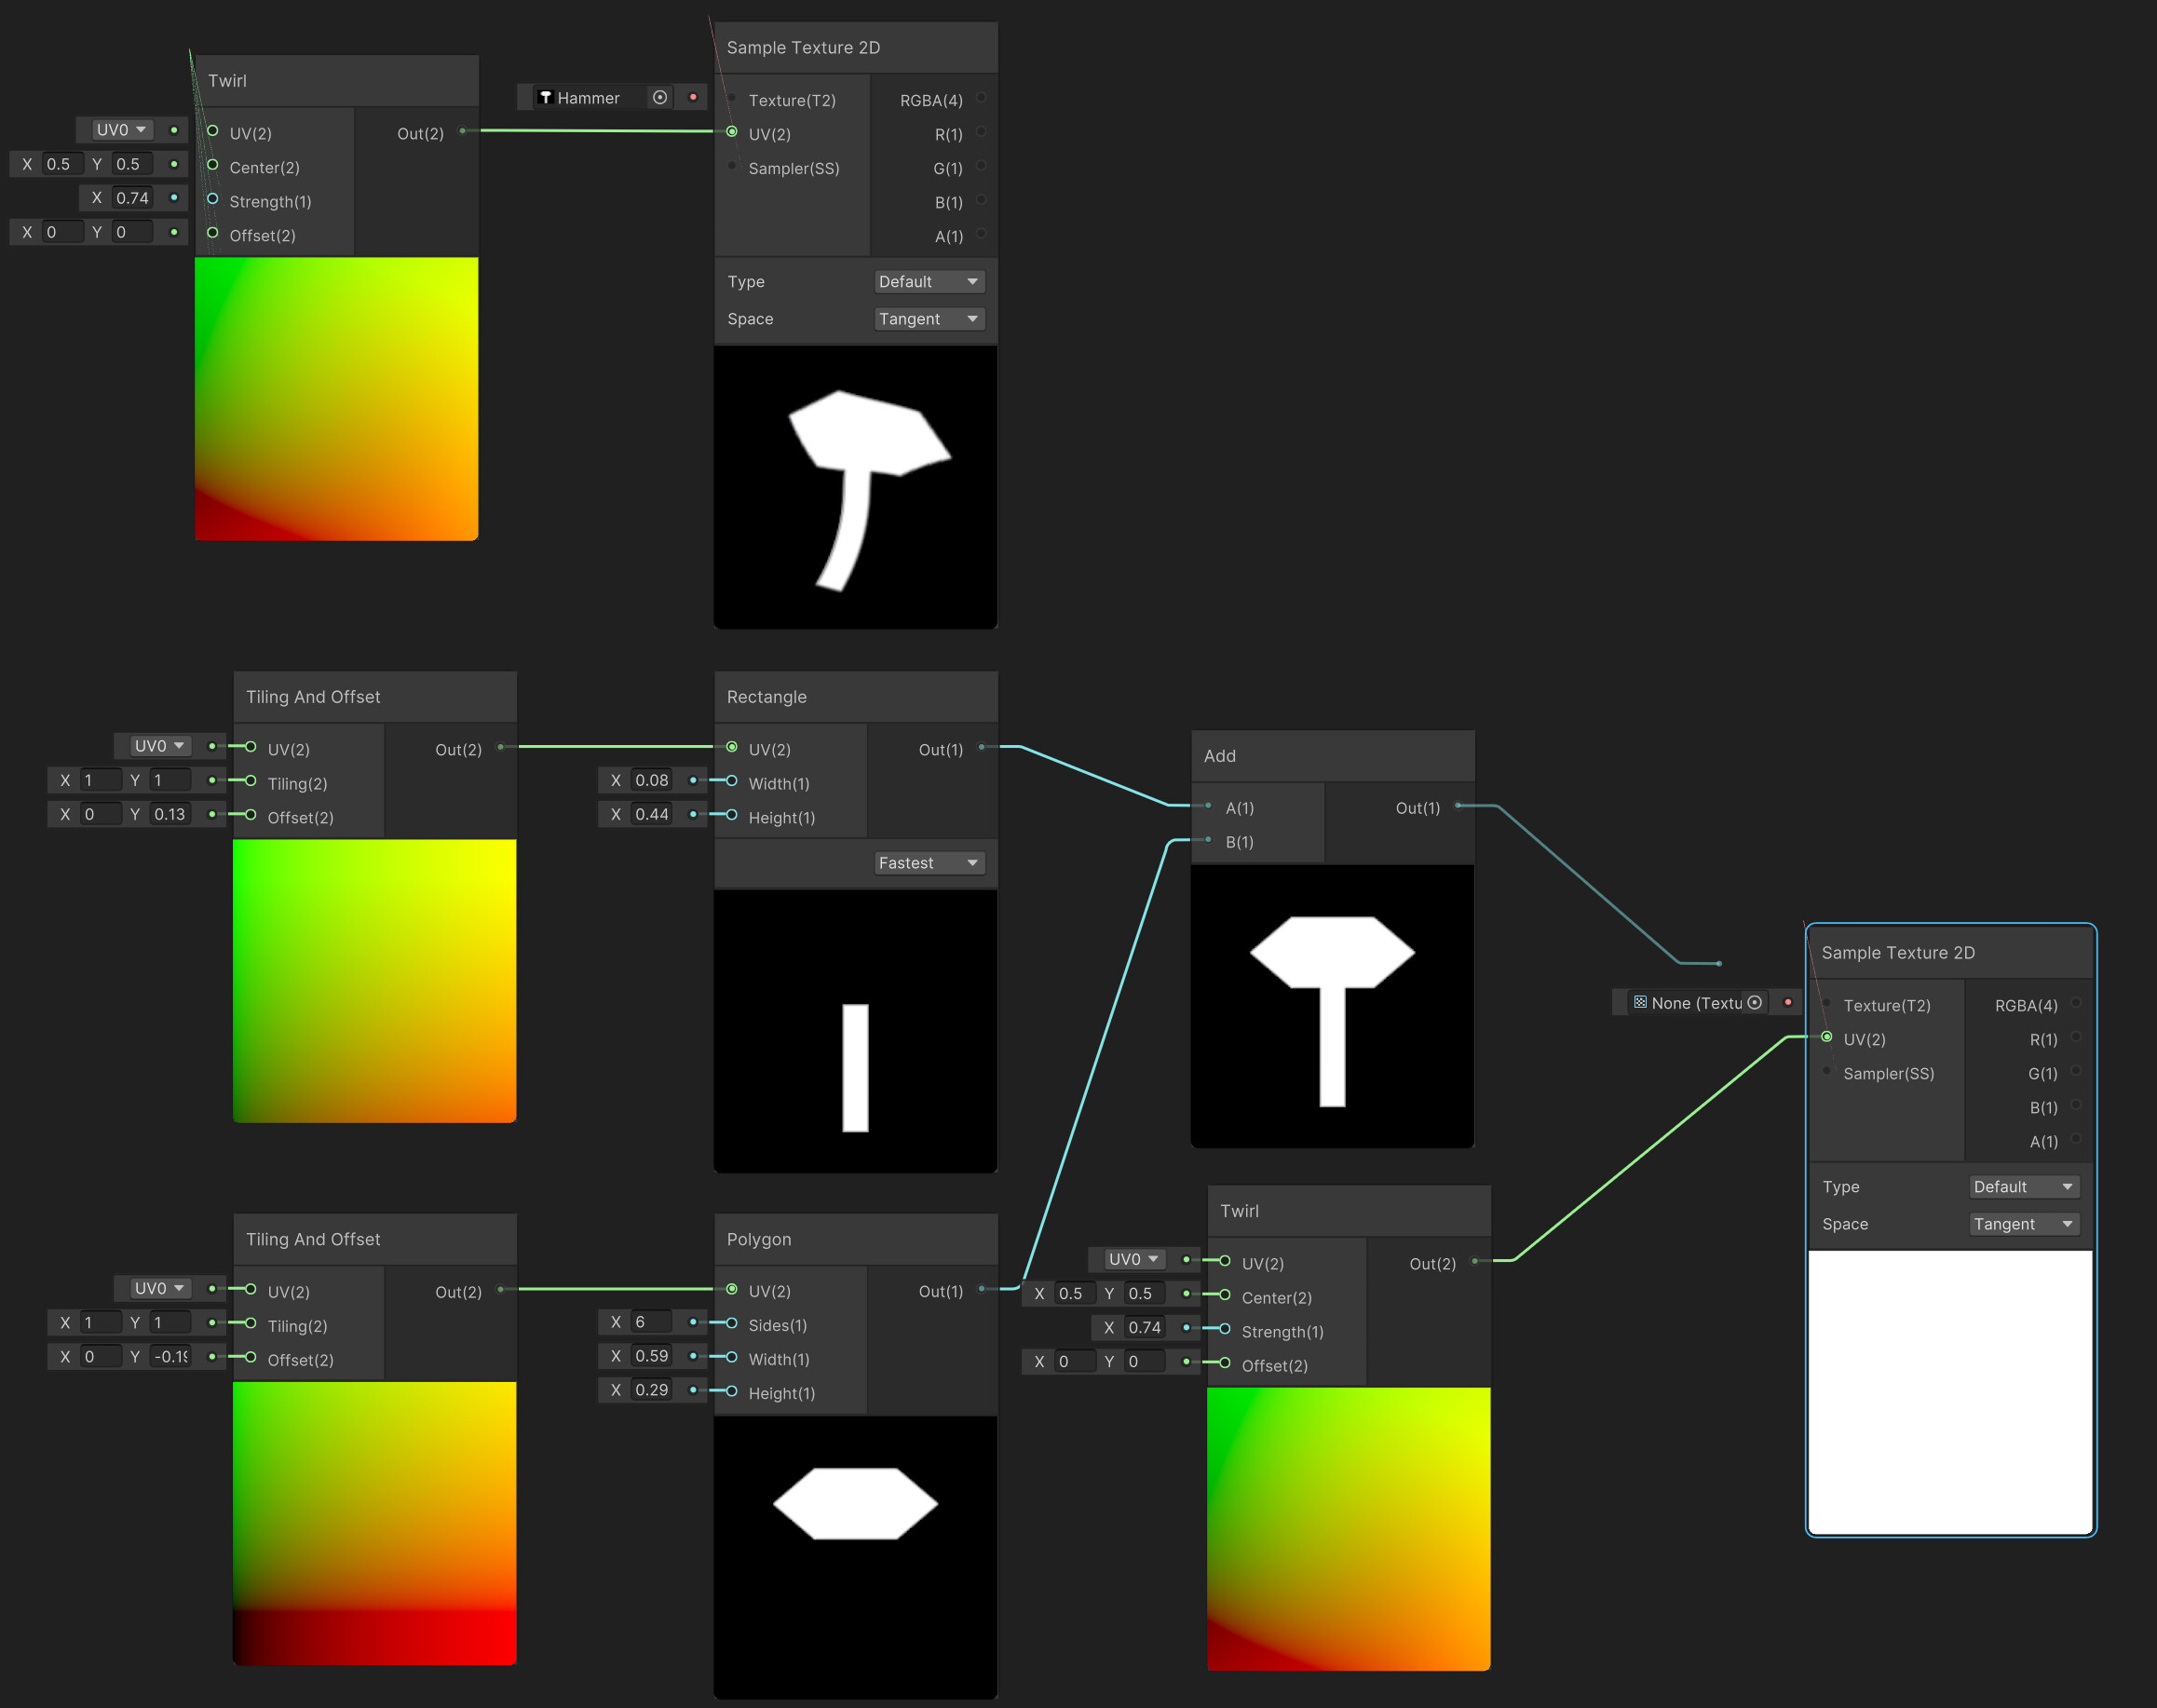The width and height of the screenshot is (2157, 1708).
Task: Click the RGBA(4) output port on right Sample Texture 2D
Action: [2077, 1005]
